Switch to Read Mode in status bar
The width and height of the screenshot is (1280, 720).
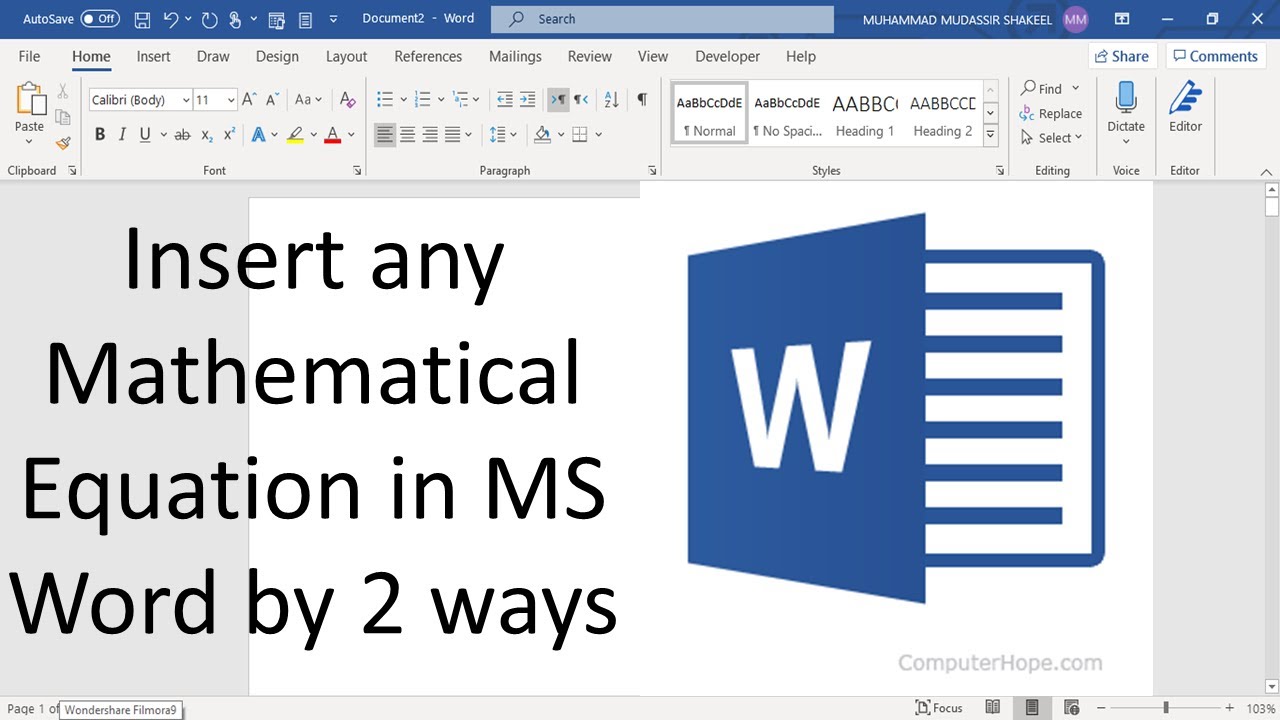pos(992,708)
